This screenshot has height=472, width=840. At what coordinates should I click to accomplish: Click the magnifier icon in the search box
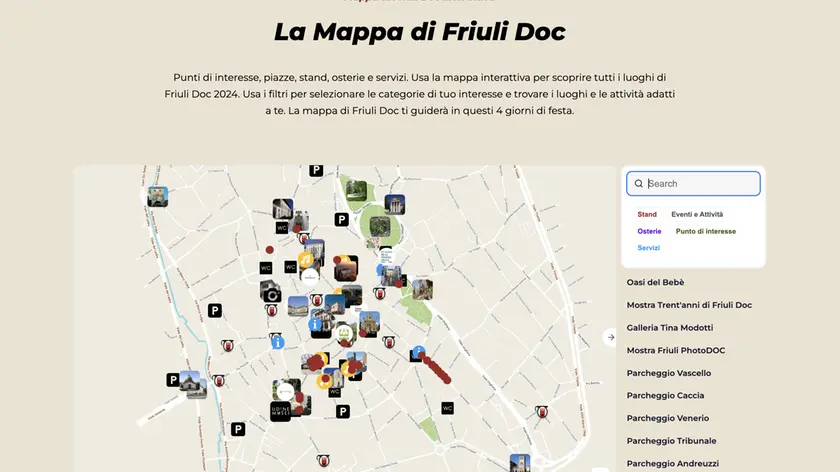(639, 184)
